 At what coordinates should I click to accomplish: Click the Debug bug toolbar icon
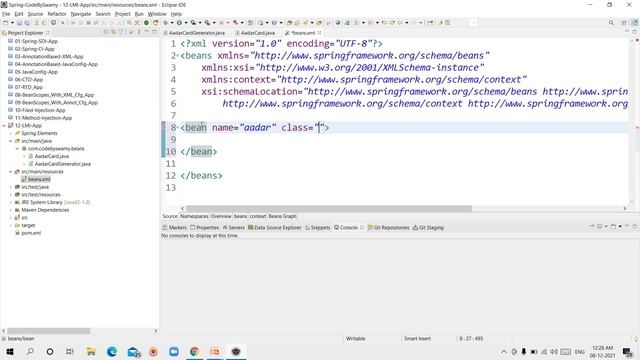point(165,23)
